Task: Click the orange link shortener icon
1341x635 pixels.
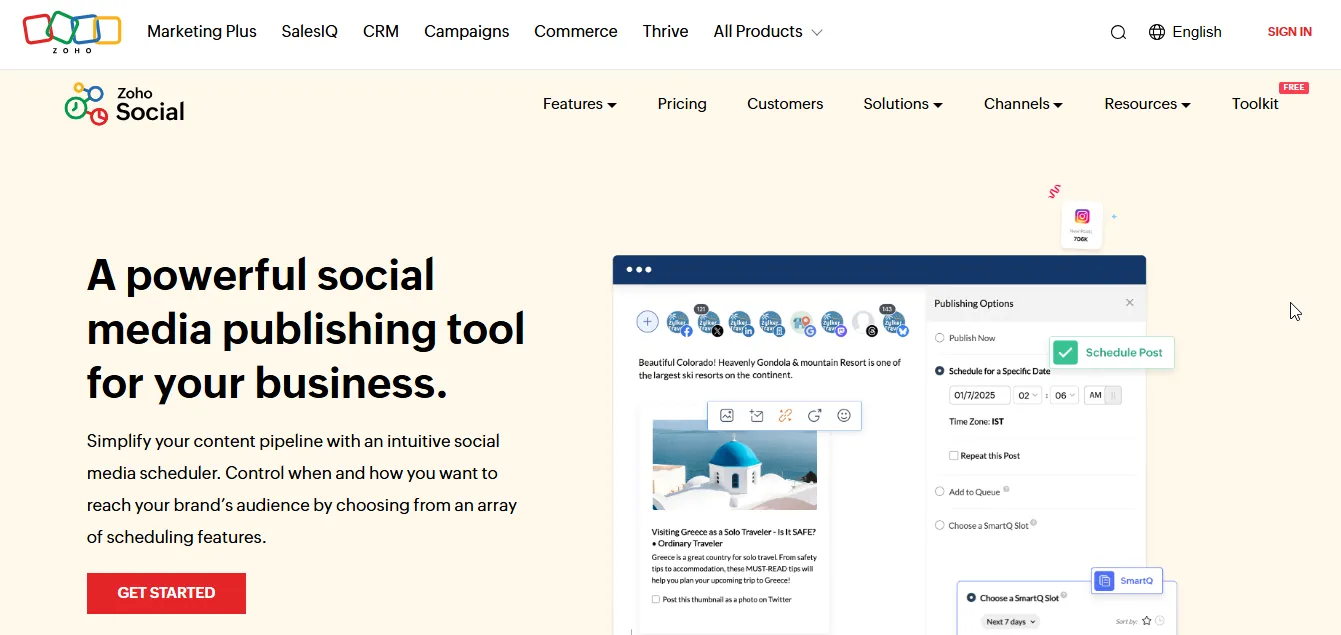Action: [x=785, y=415]
